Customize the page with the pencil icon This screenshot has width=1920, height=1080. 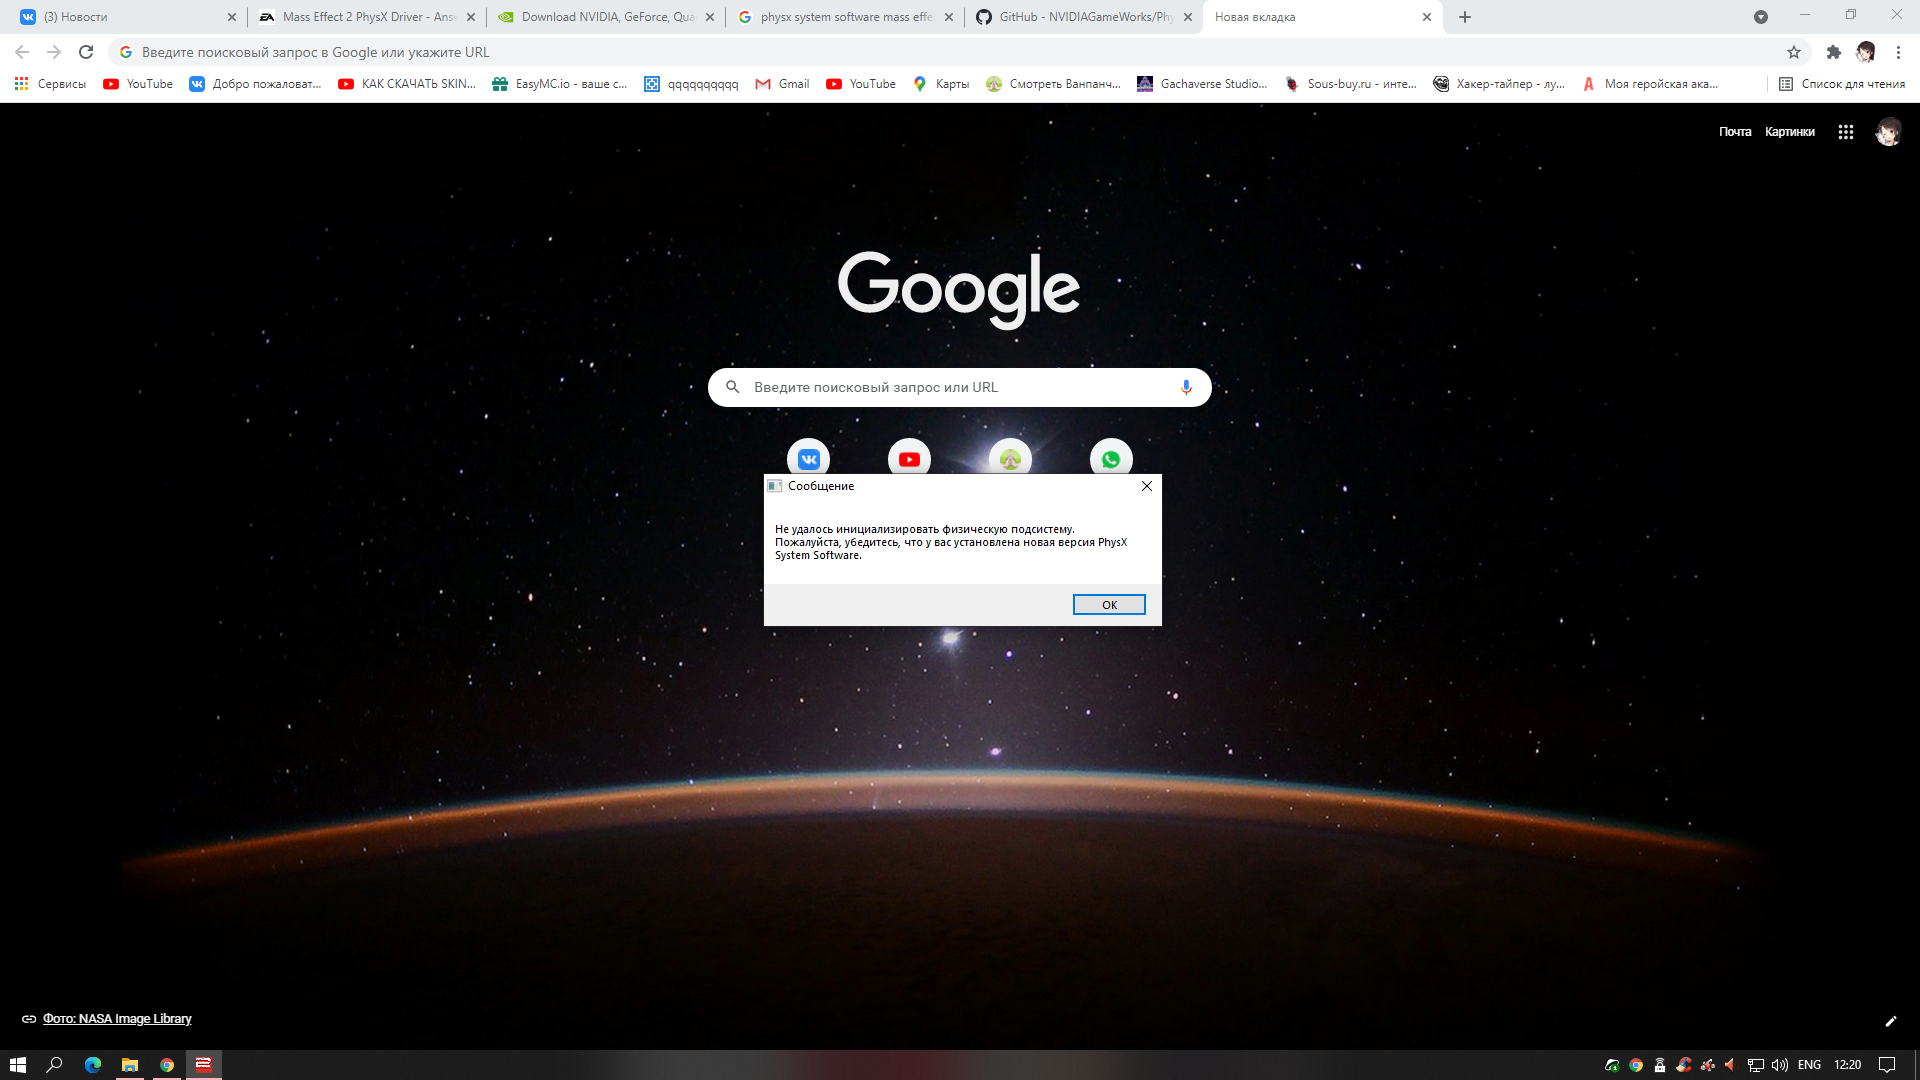1891,1021
